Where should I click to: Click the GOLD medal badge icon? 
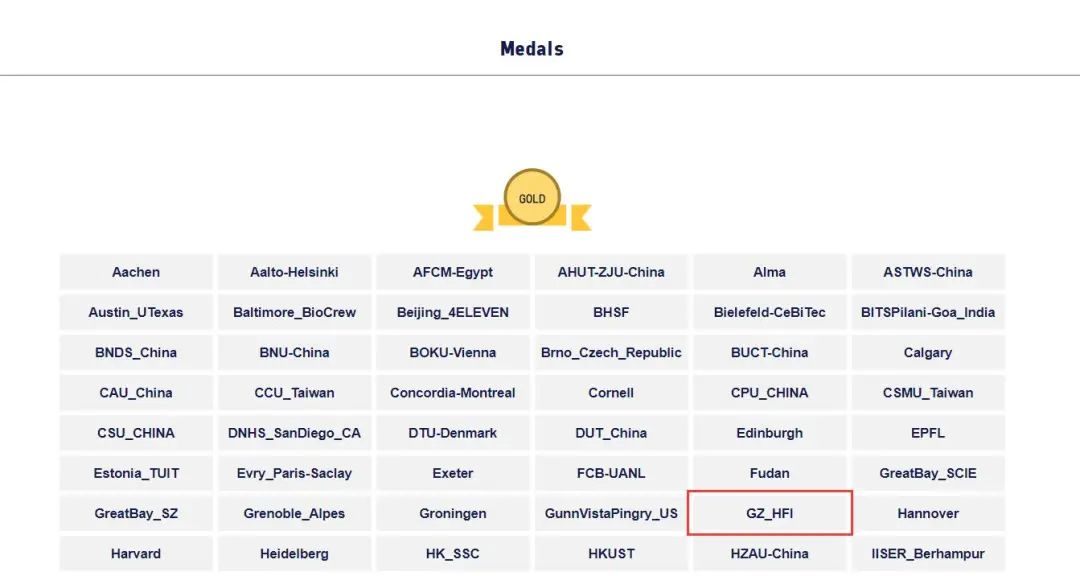pos(532,198)
